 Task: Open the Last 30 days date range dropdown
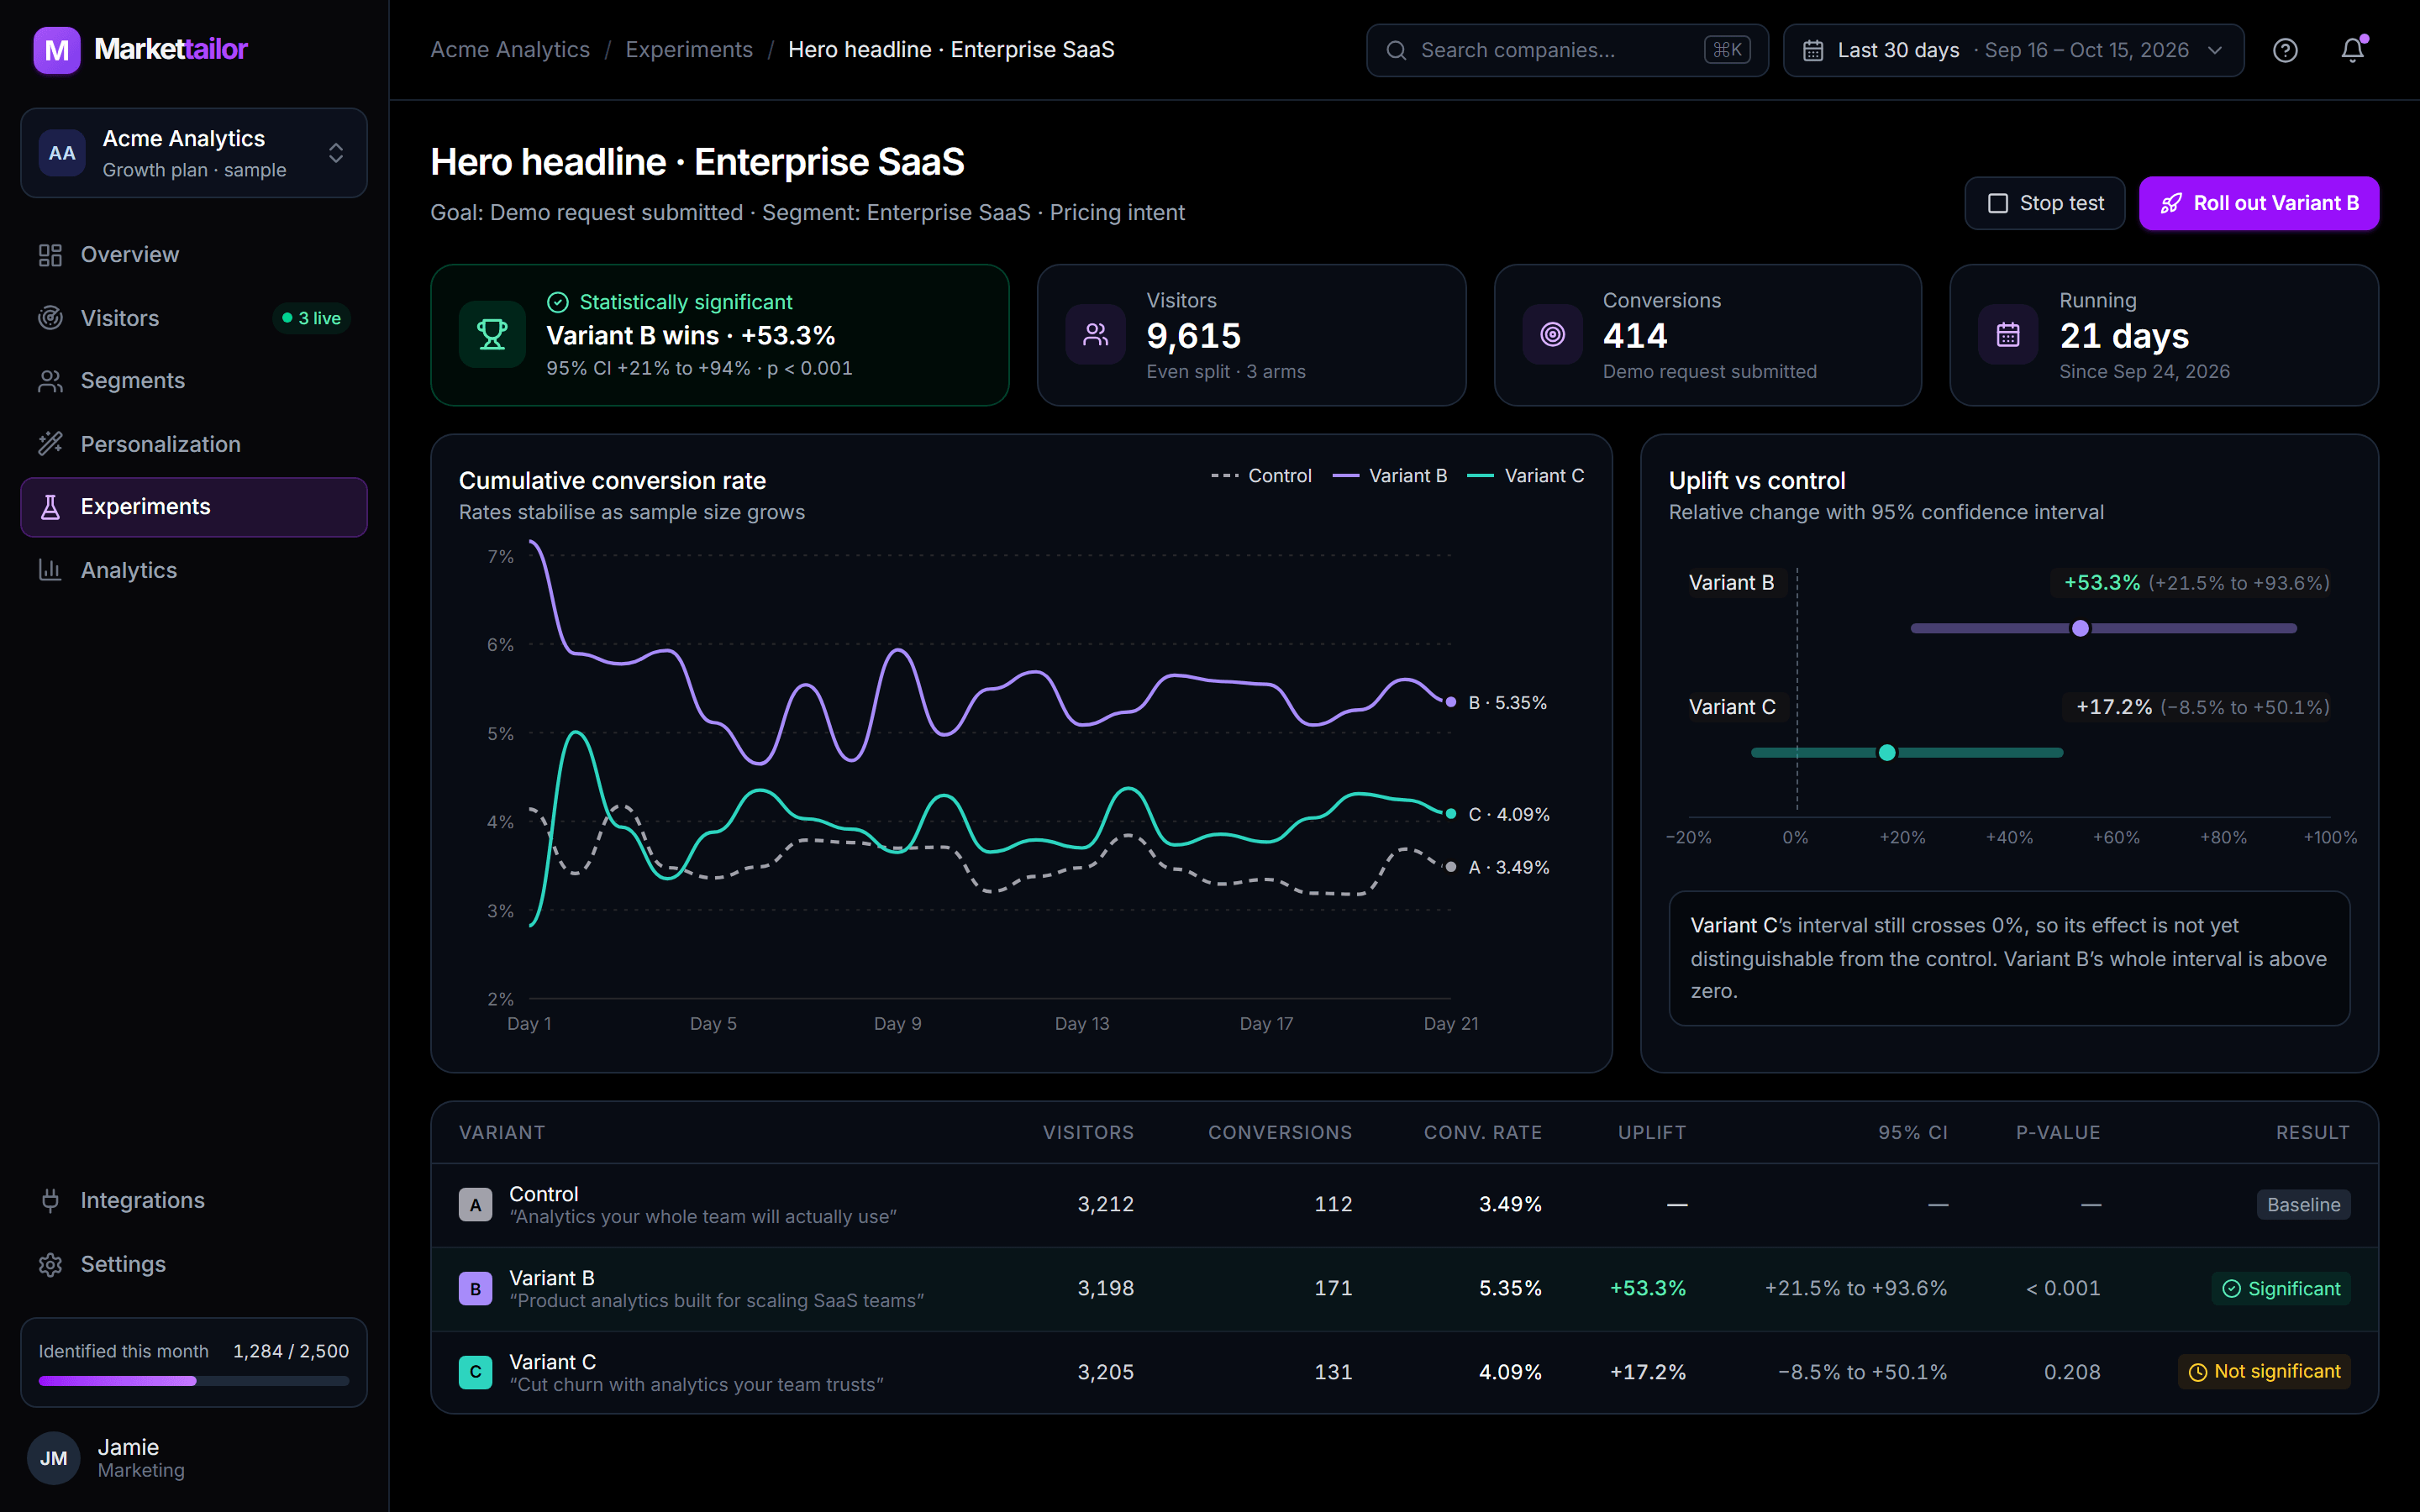coord(2013,50)
